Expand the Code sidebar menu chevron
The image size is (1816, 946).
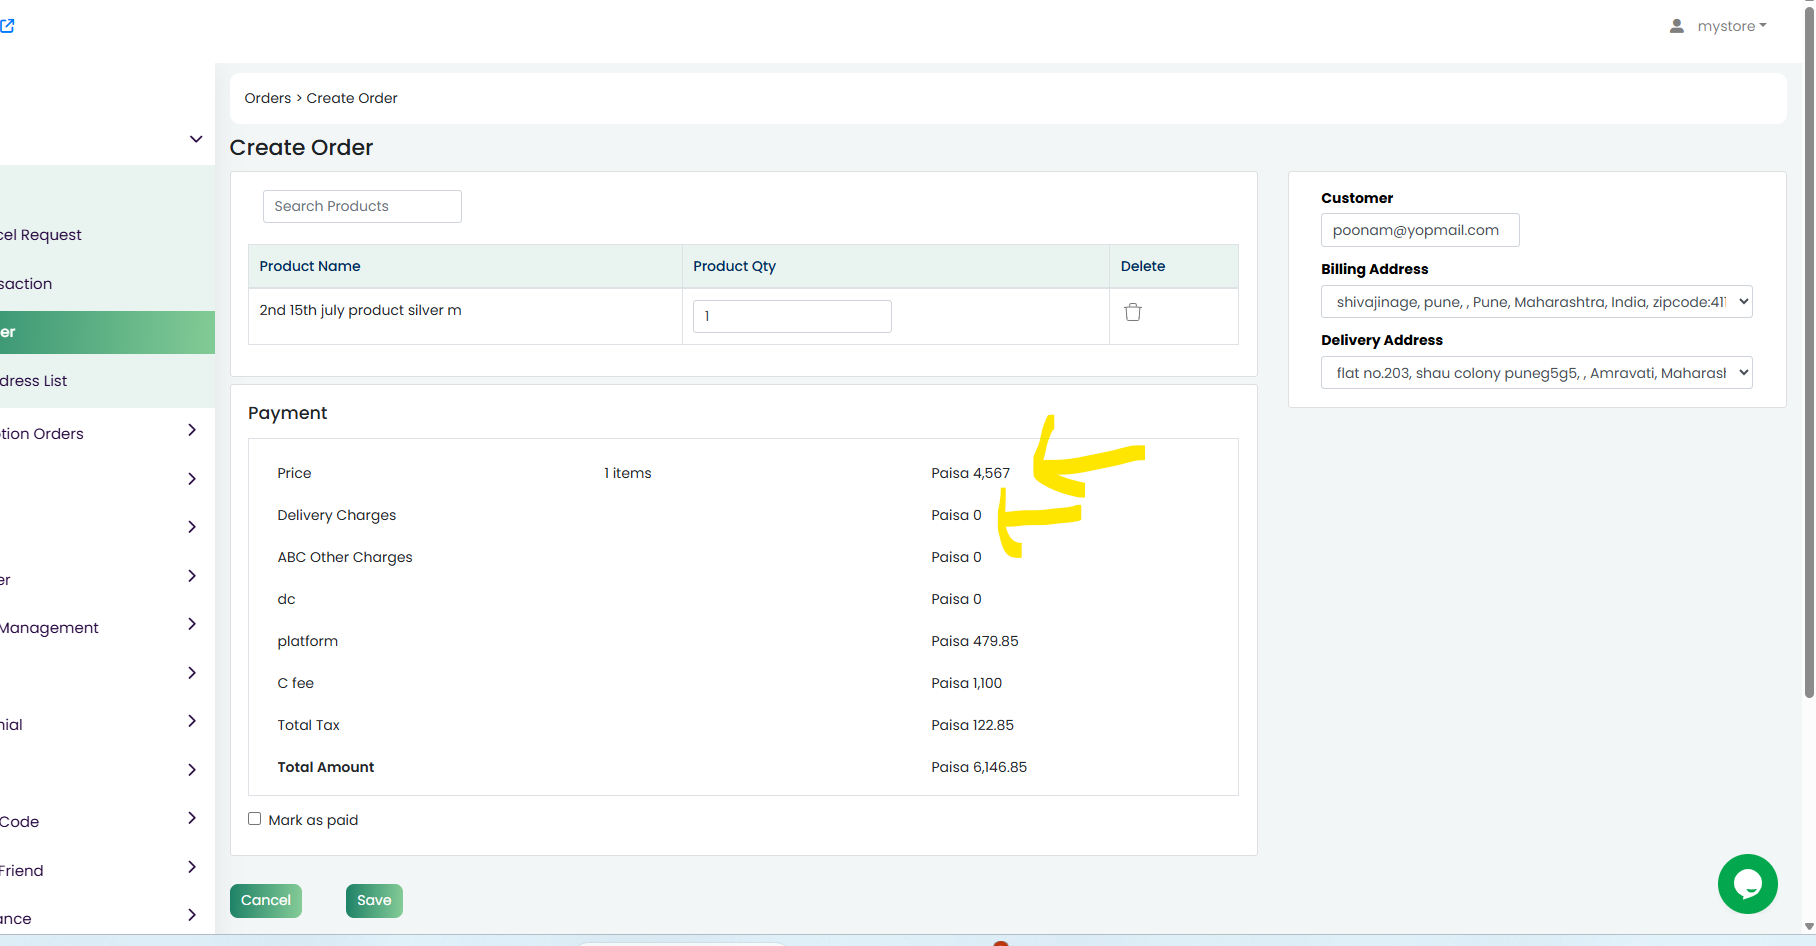tap(192, 818)
